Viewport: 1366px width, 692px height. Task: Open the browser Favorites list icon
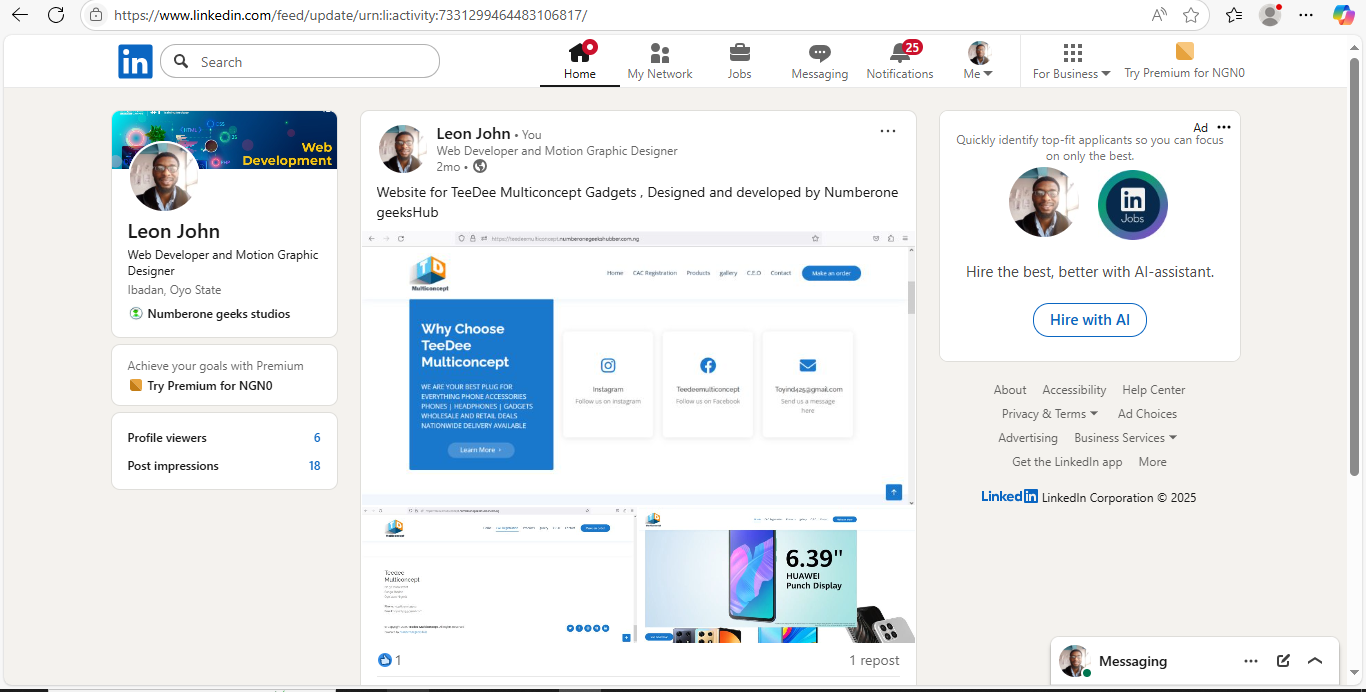(x=1235, y=15)
